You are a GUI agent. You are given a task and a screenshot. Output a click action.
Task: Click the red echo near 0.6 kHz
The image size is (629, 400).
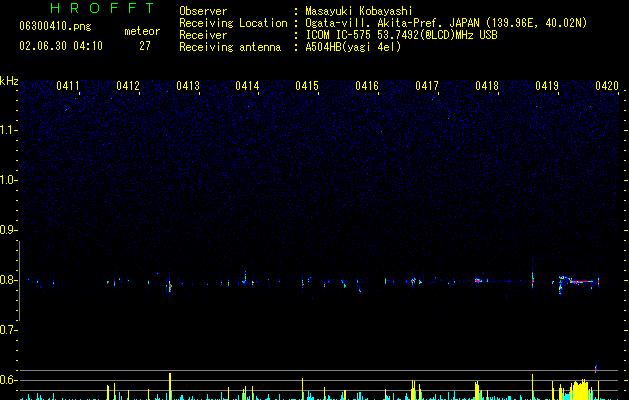[x=596, y=368]
